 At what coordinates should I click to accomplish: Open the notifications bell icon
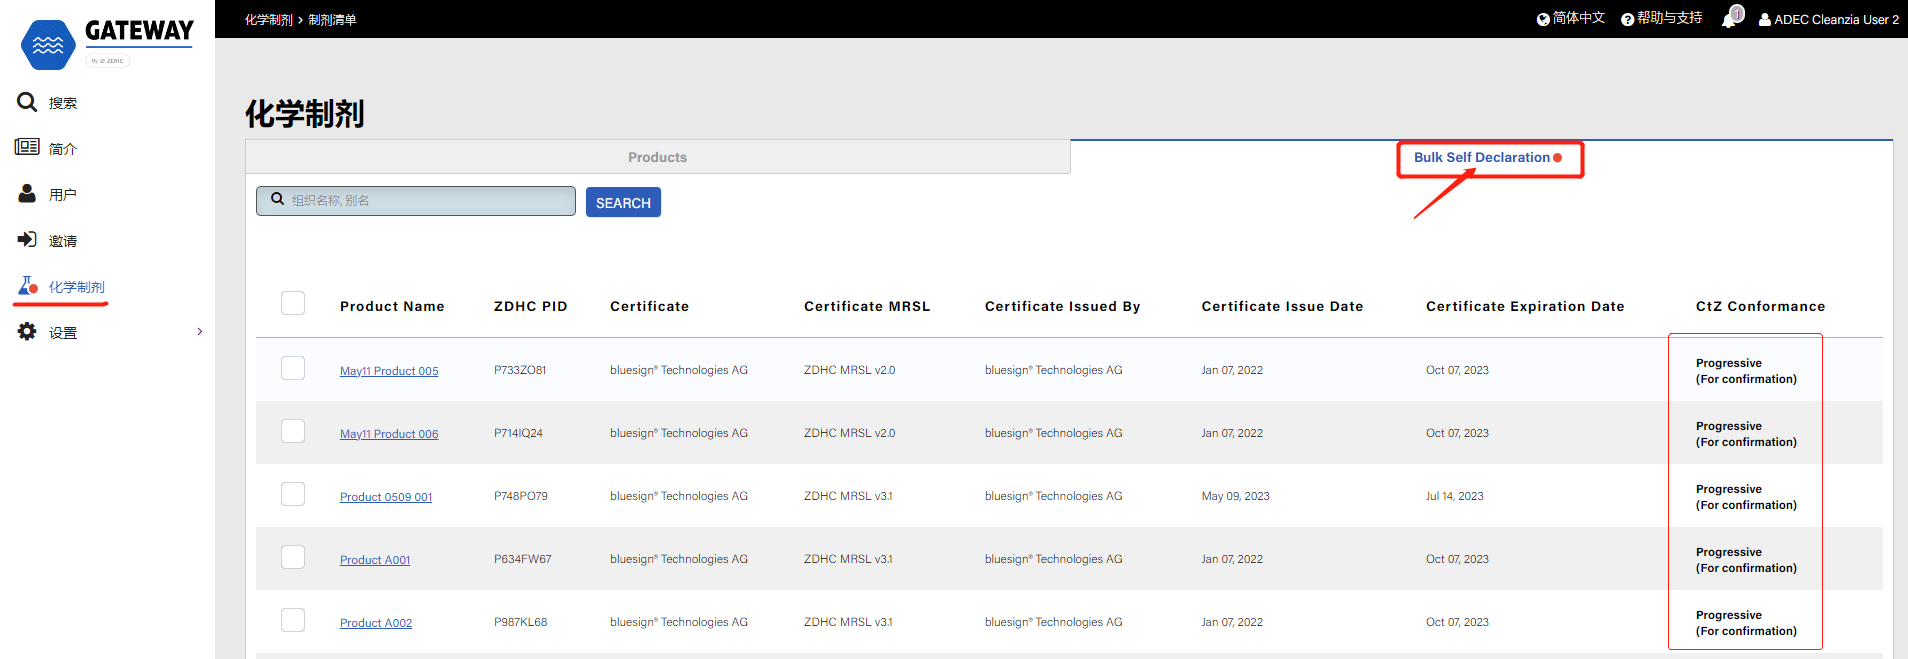pos(1731,17)
